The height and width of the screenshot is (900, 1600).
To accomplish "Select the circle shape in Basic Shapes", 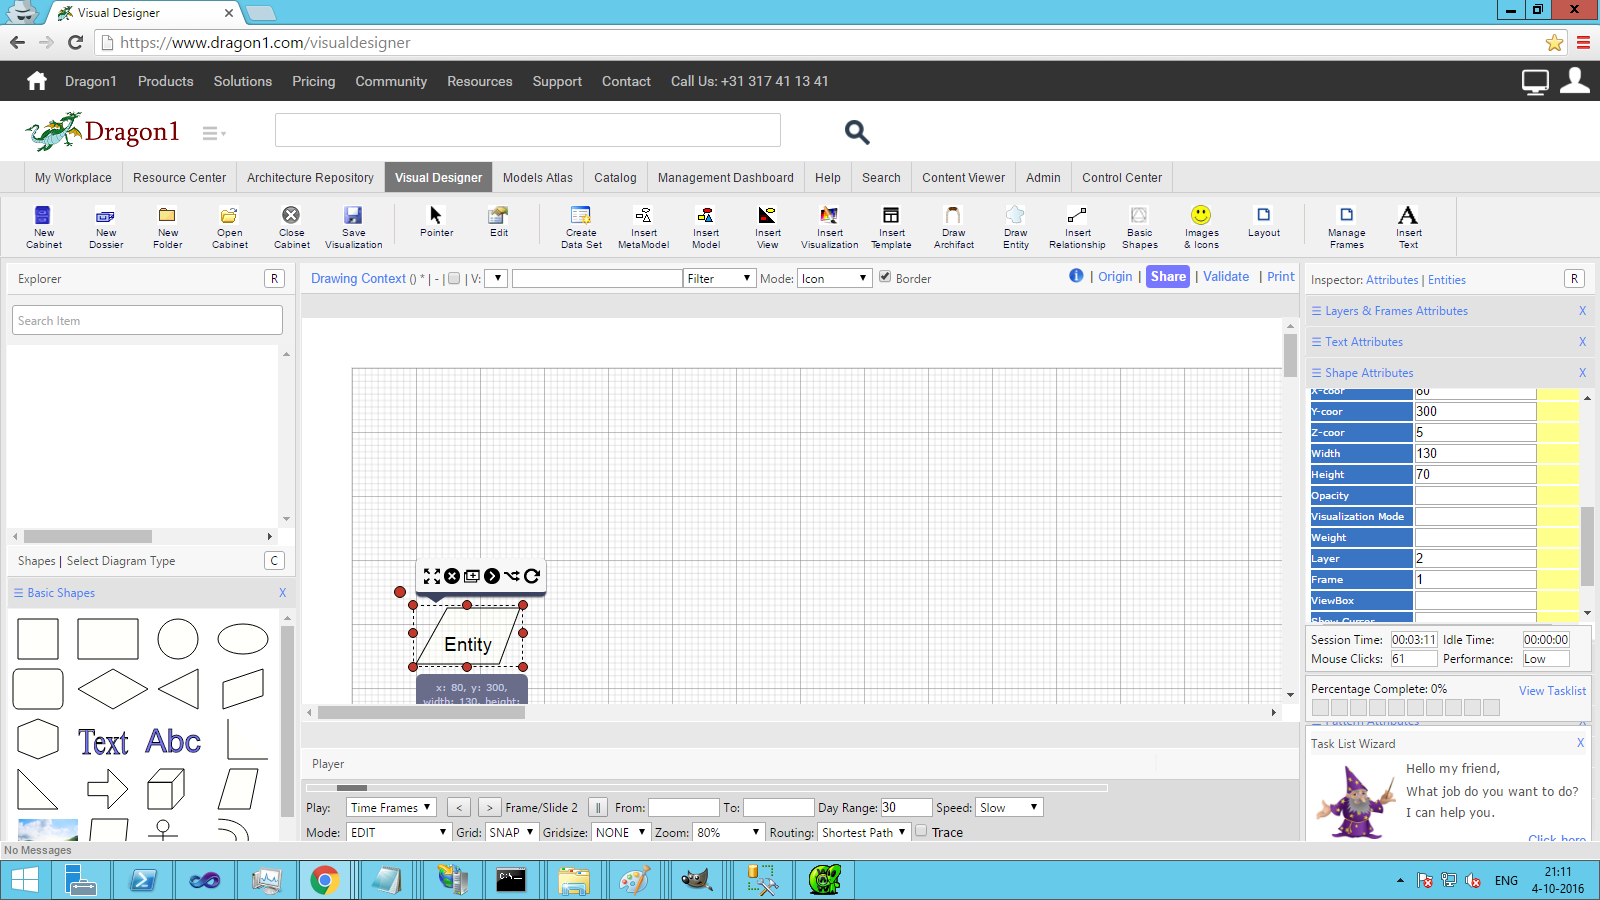I will click(178, 639).
